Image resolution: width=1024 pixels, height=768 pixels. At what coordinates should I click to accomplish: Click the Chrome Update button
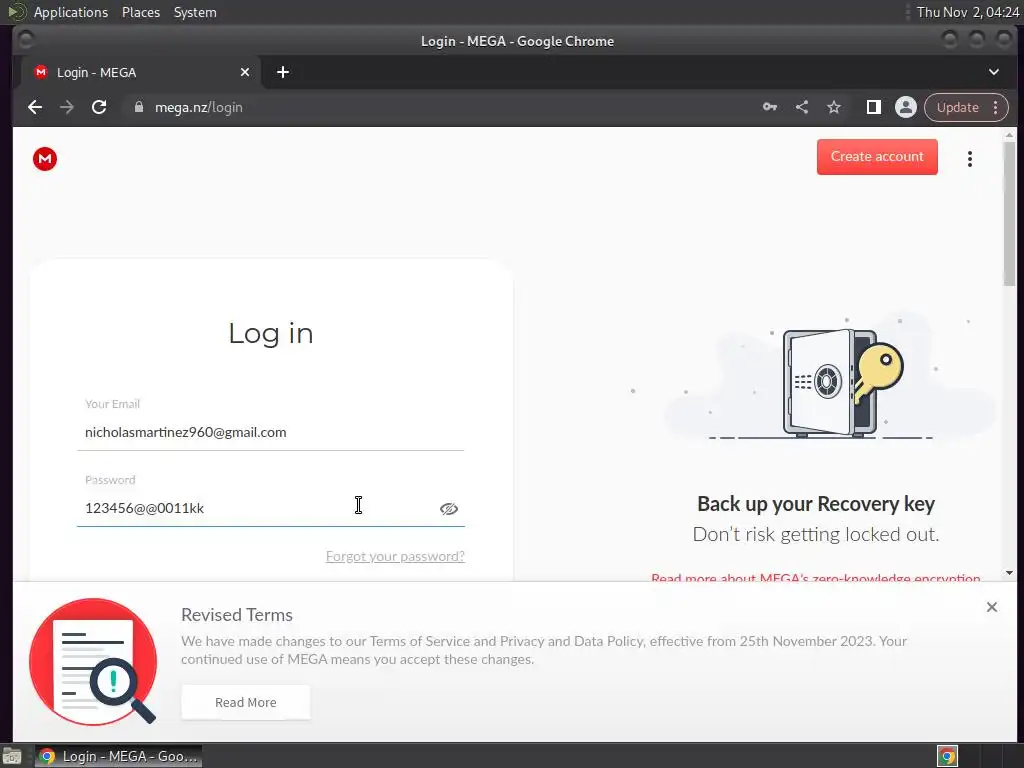click(x=957, y=107)
